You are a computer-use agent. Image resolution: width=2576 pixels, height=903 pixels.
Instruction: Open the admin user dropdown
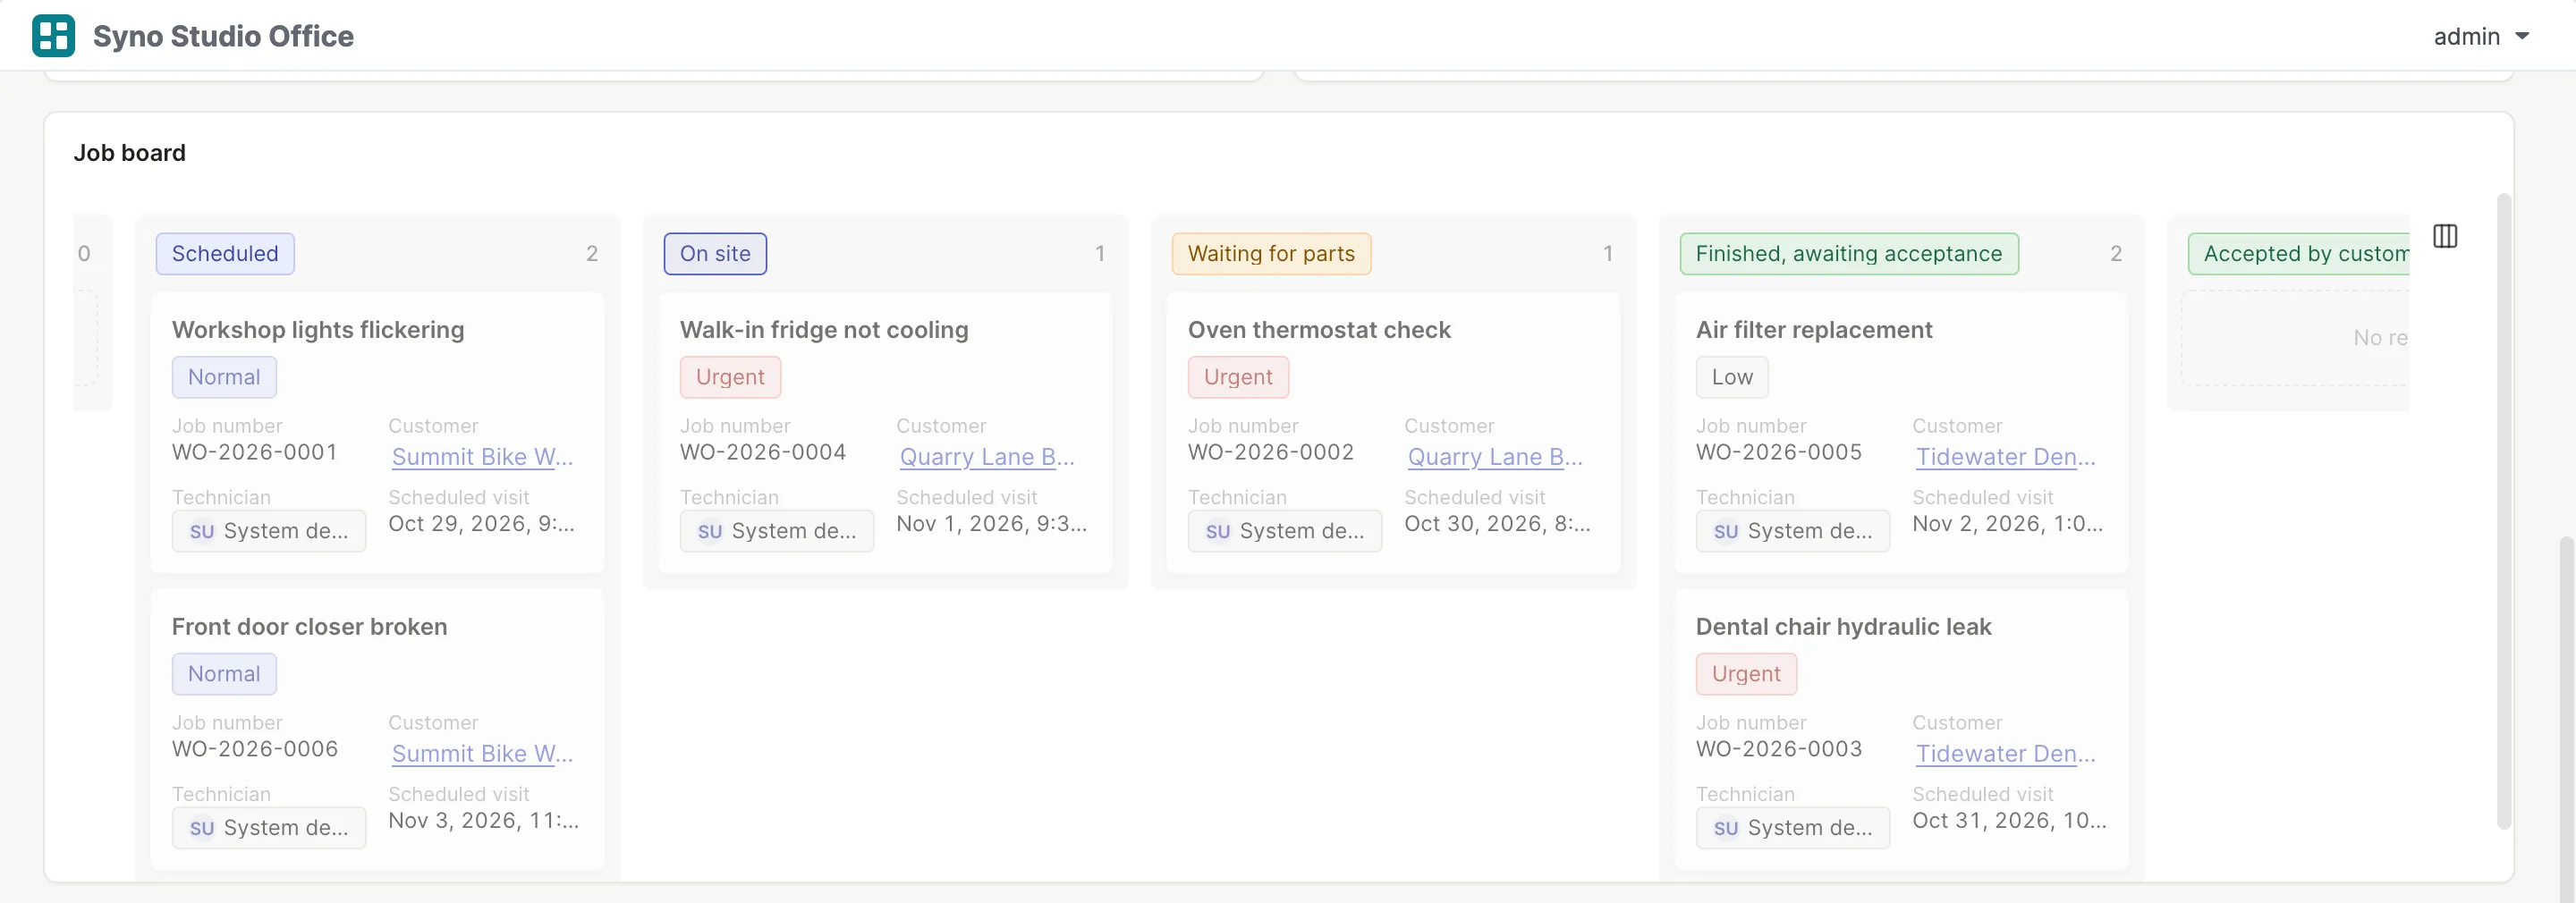(2481, 37)
